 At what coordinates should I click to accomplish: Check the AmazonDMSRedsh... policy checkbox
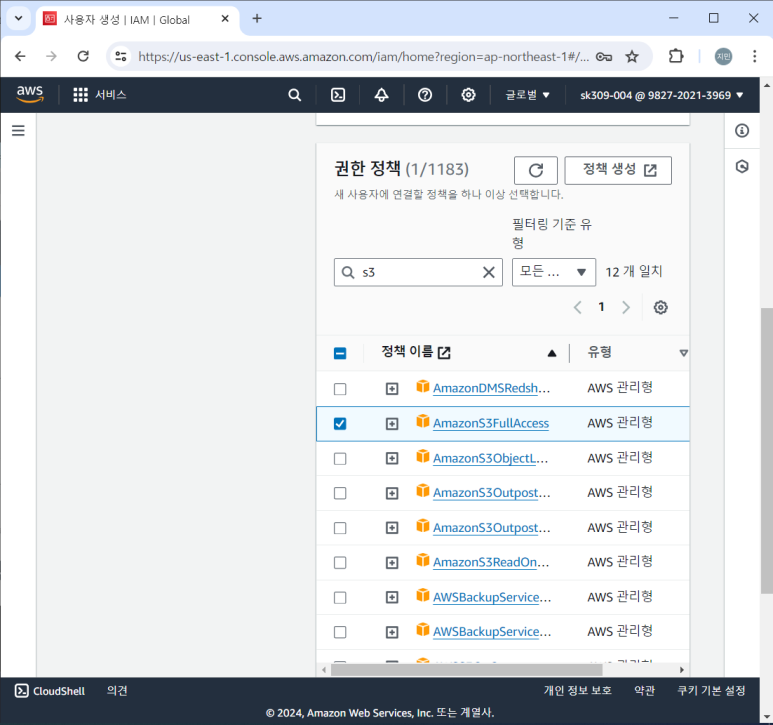click(340, 389)
